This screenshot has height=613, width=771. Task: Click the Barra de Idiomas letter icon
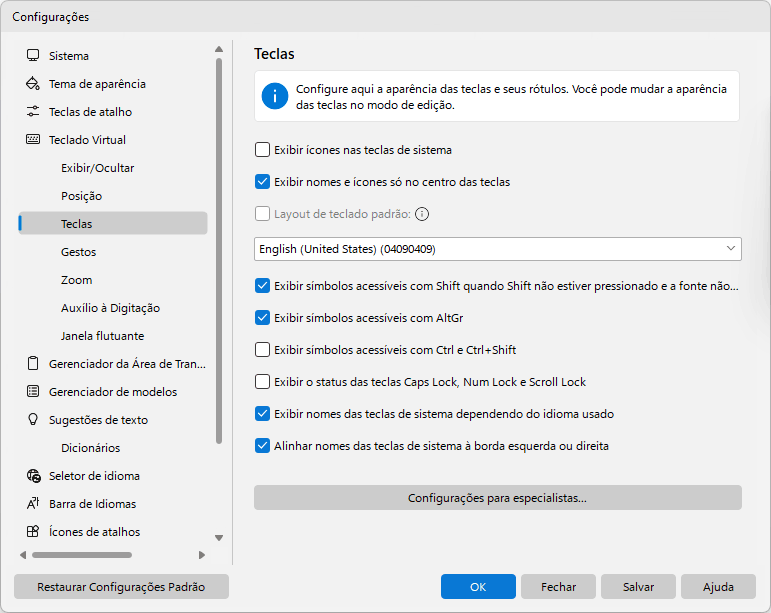pyautogui.click(x=33, y=503)
